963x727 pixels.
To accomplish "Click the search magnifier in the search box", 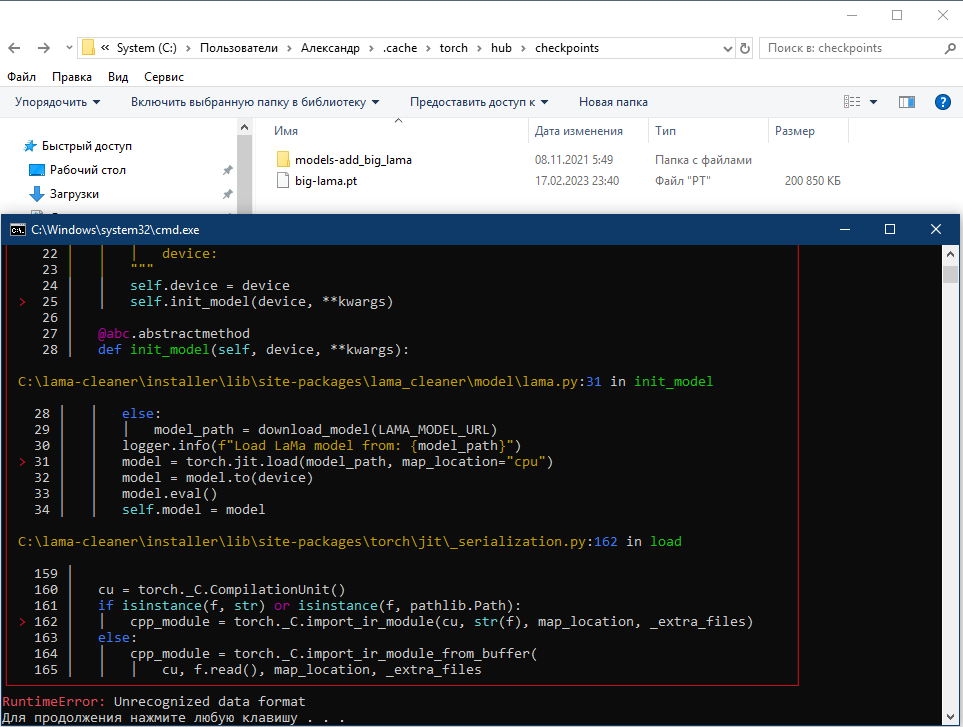I will pyautogui.click(x=948, y=47).
